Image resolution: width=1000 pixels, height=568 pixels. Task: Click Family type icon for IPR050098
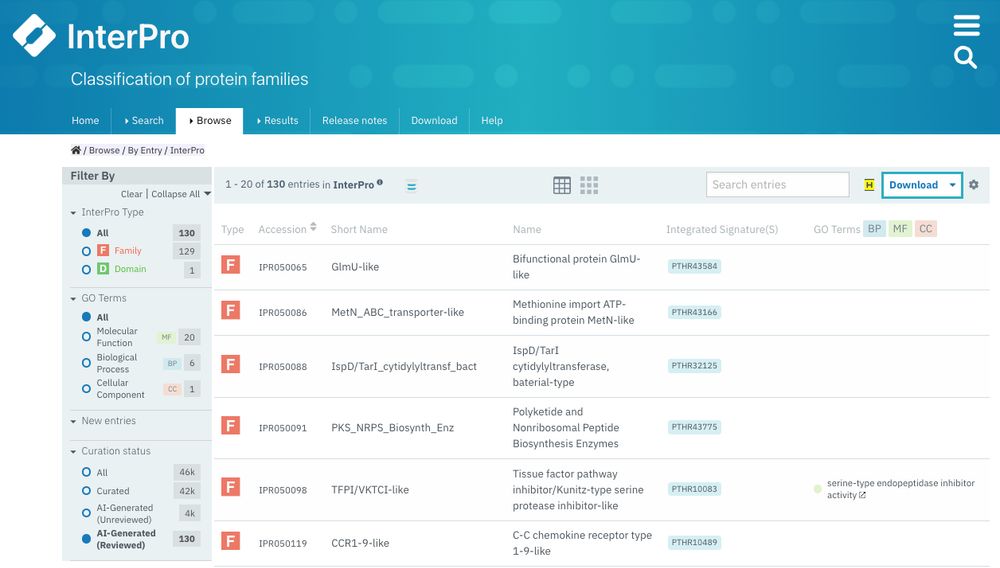pos(231,488)
